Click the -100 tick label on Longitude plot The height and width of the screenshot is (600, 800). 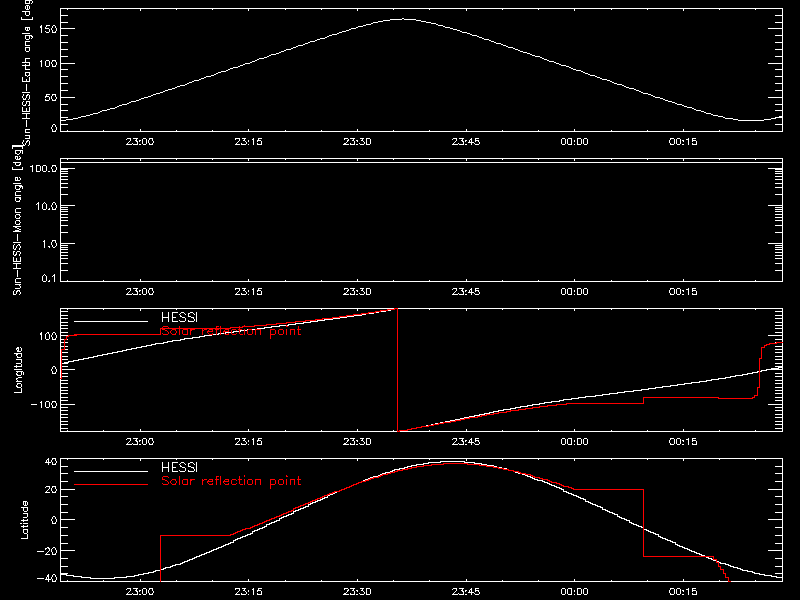[x=44, y=404]
